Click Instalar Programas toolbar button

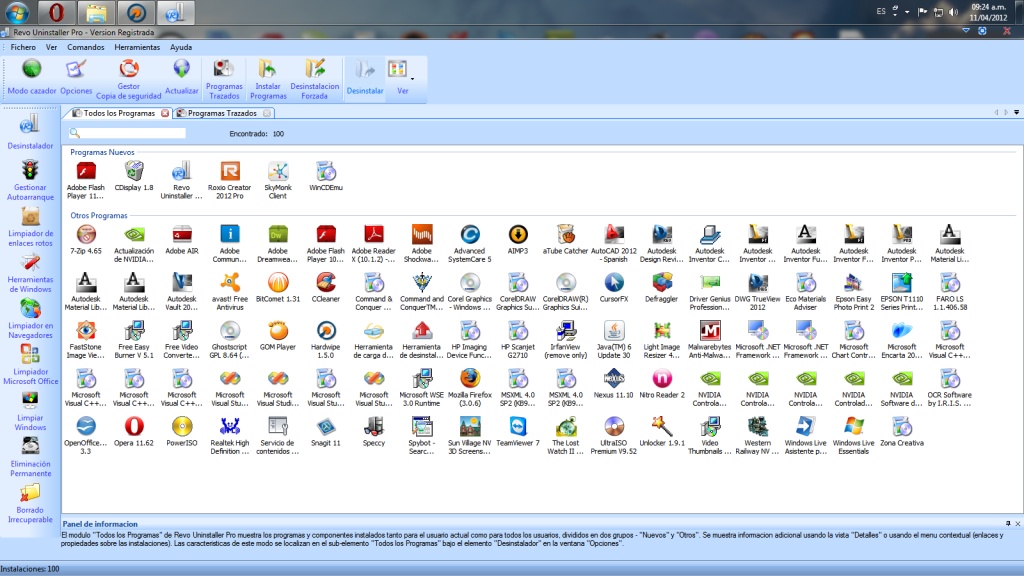(x=268, y=79)
